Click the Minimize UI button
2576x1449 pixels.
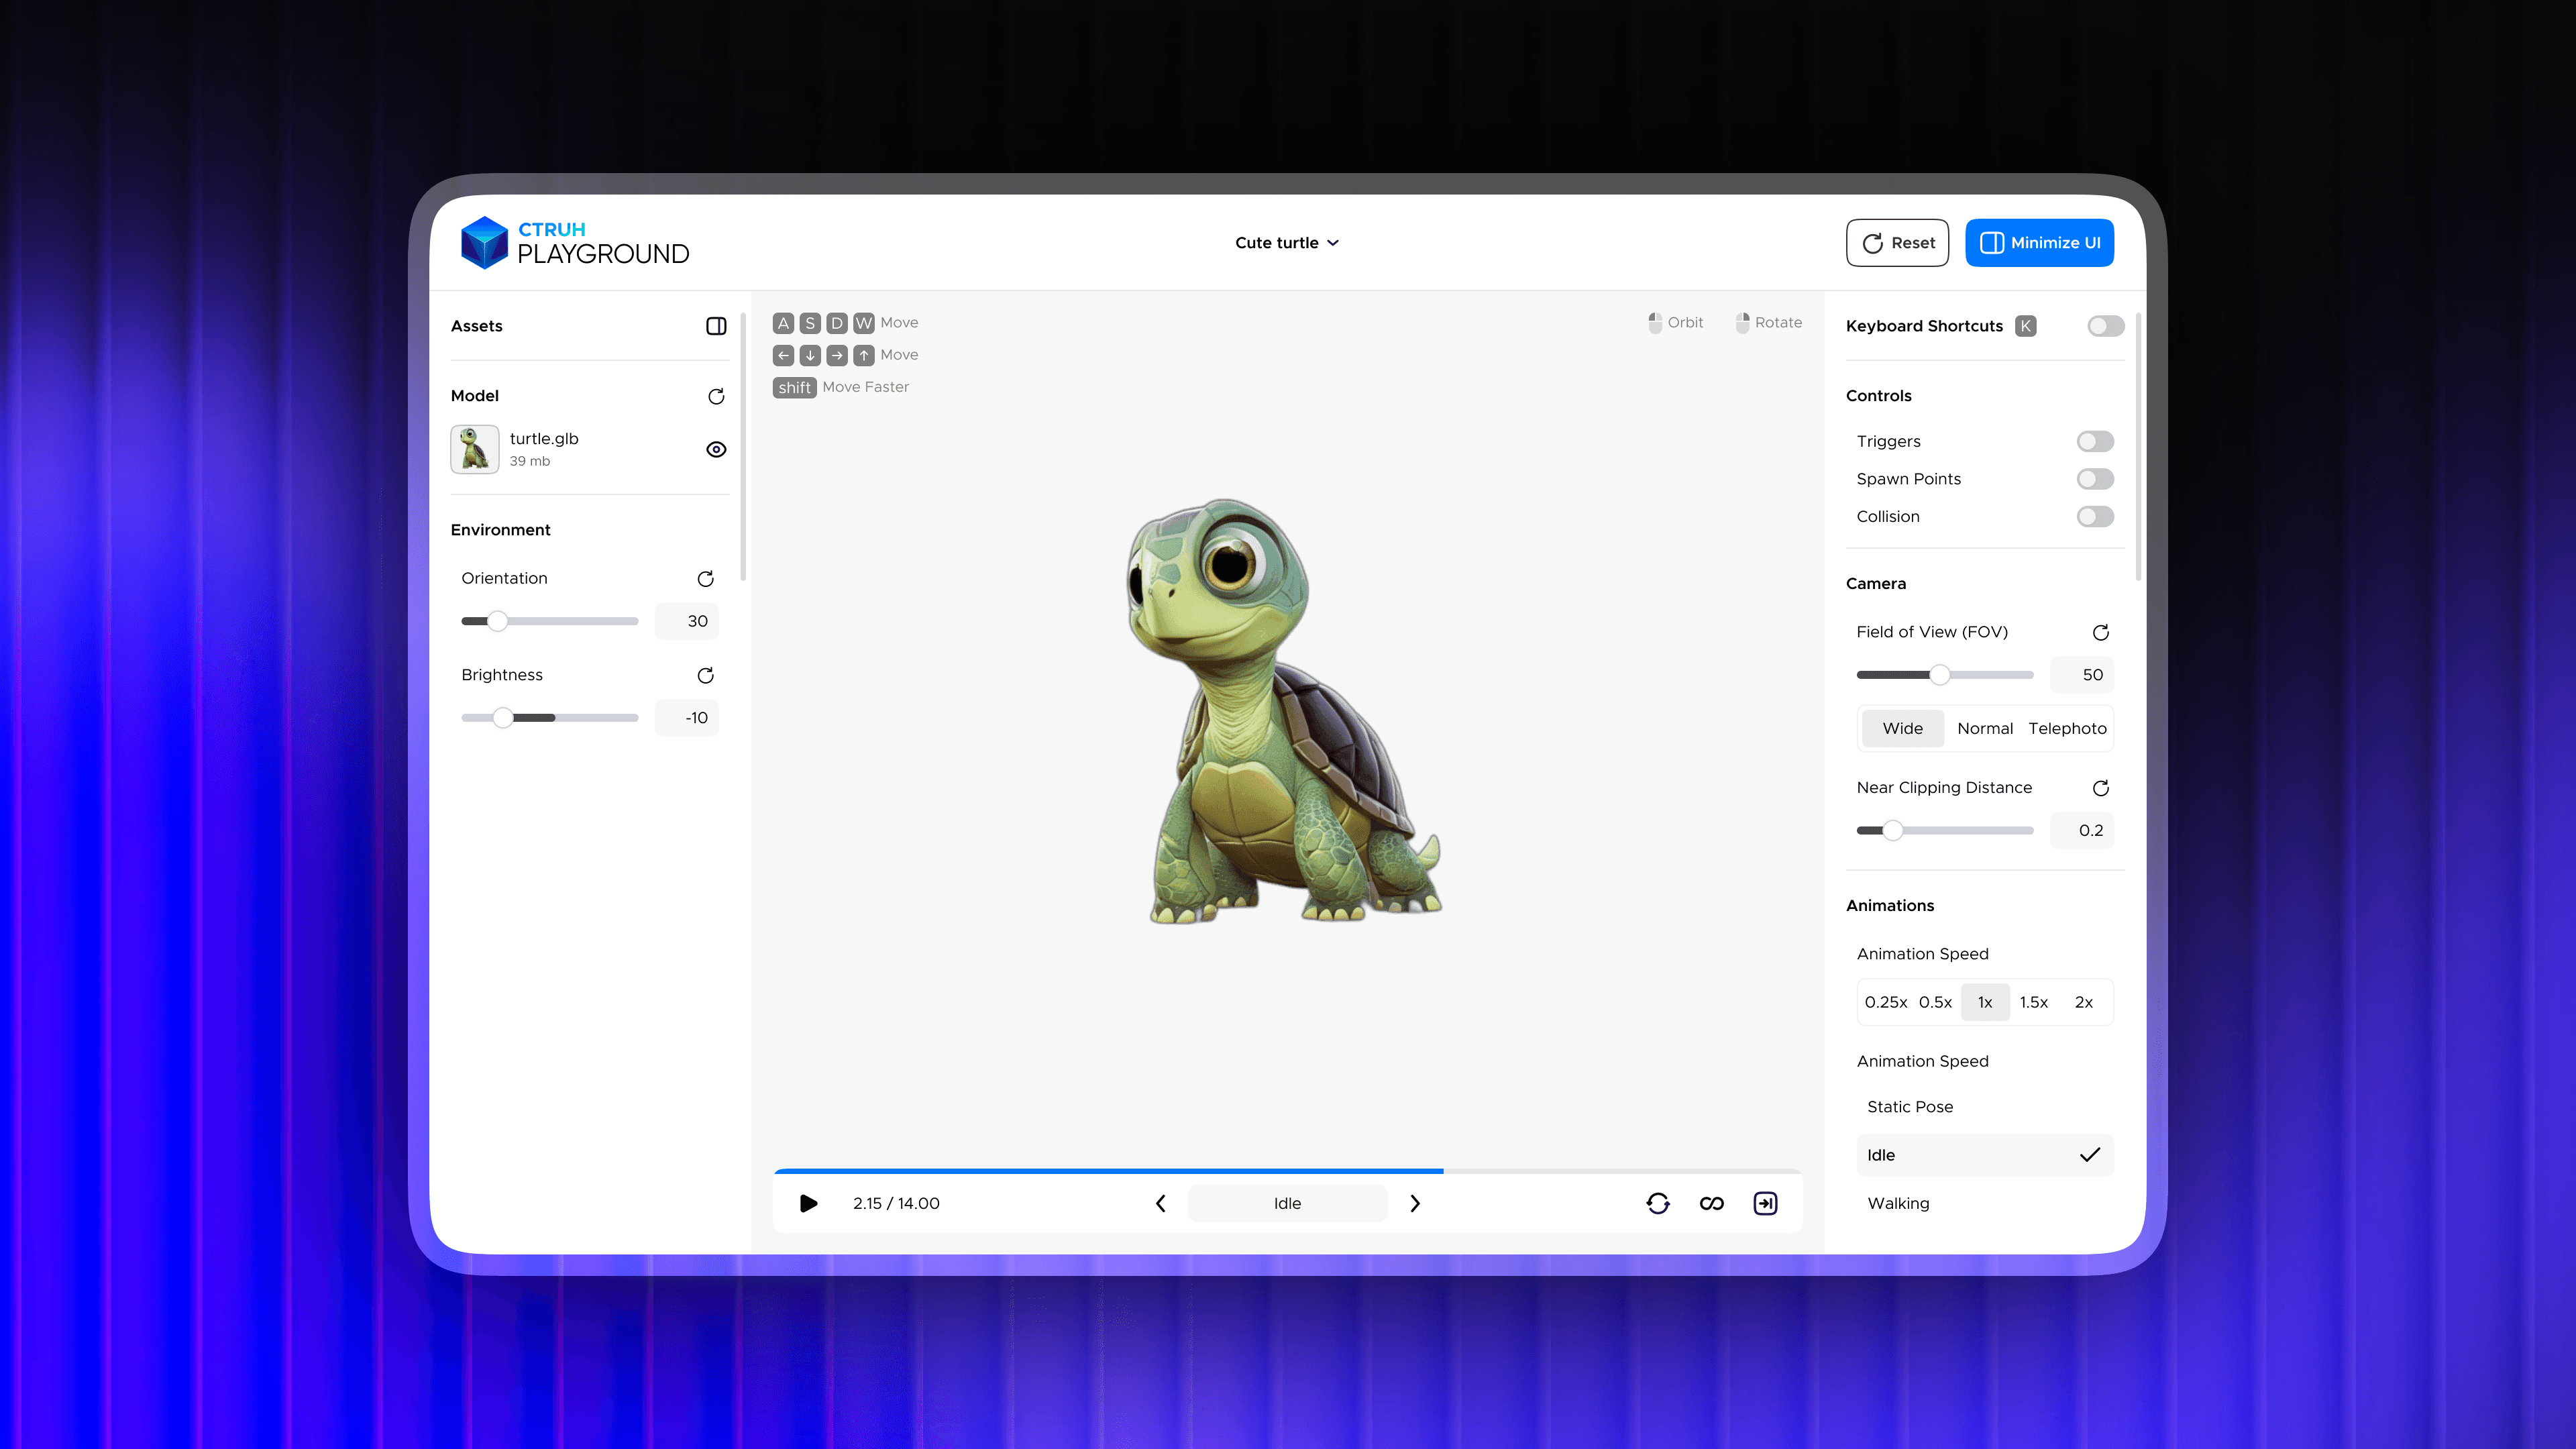(2039, 243)
